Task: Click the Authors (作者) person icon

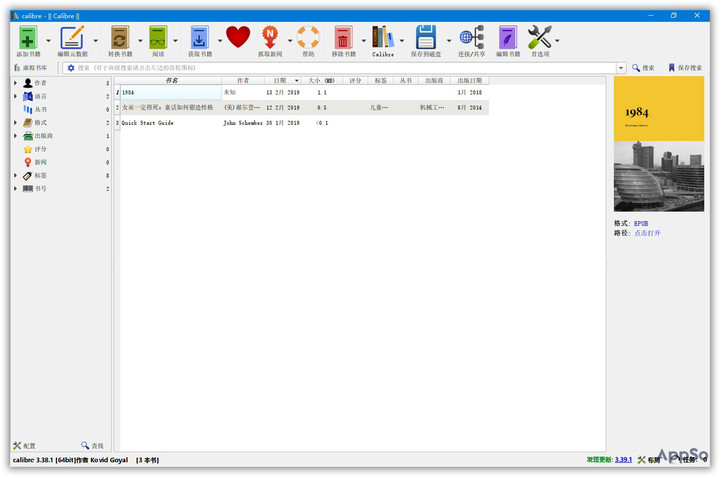Action: coord(28,83)
